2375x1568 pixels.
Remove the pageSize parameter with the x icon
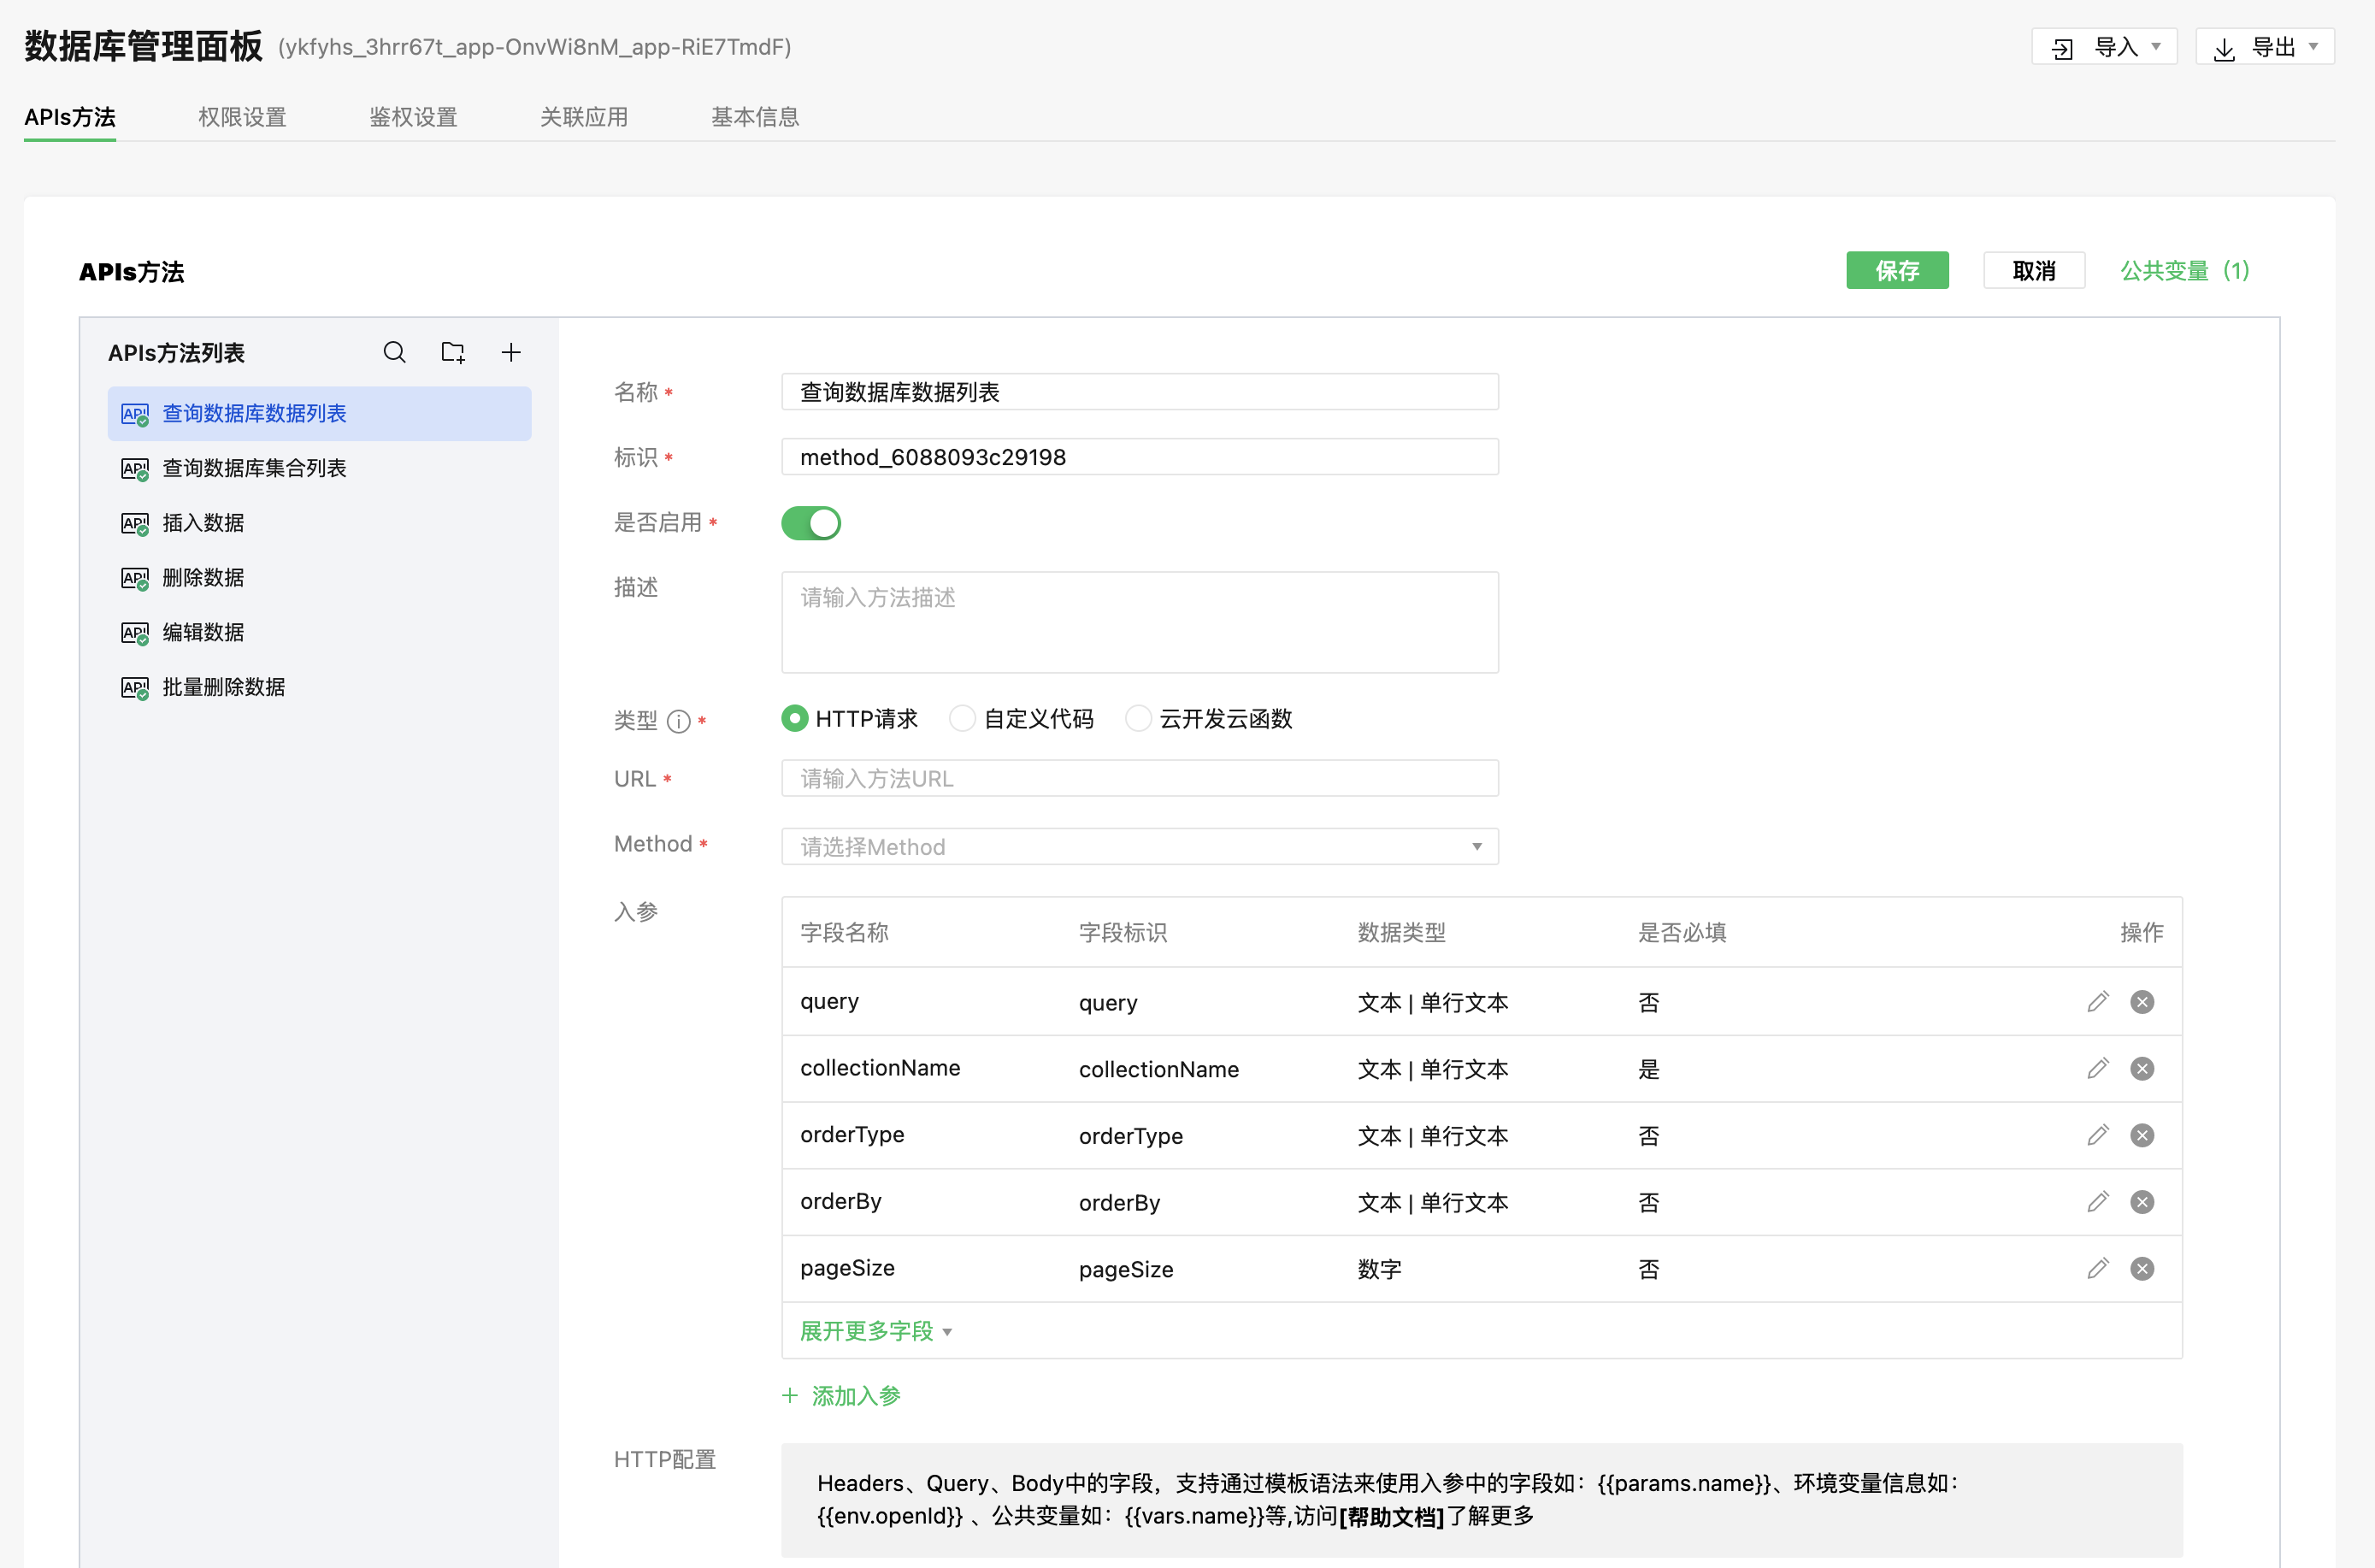coord(2141,1269)
